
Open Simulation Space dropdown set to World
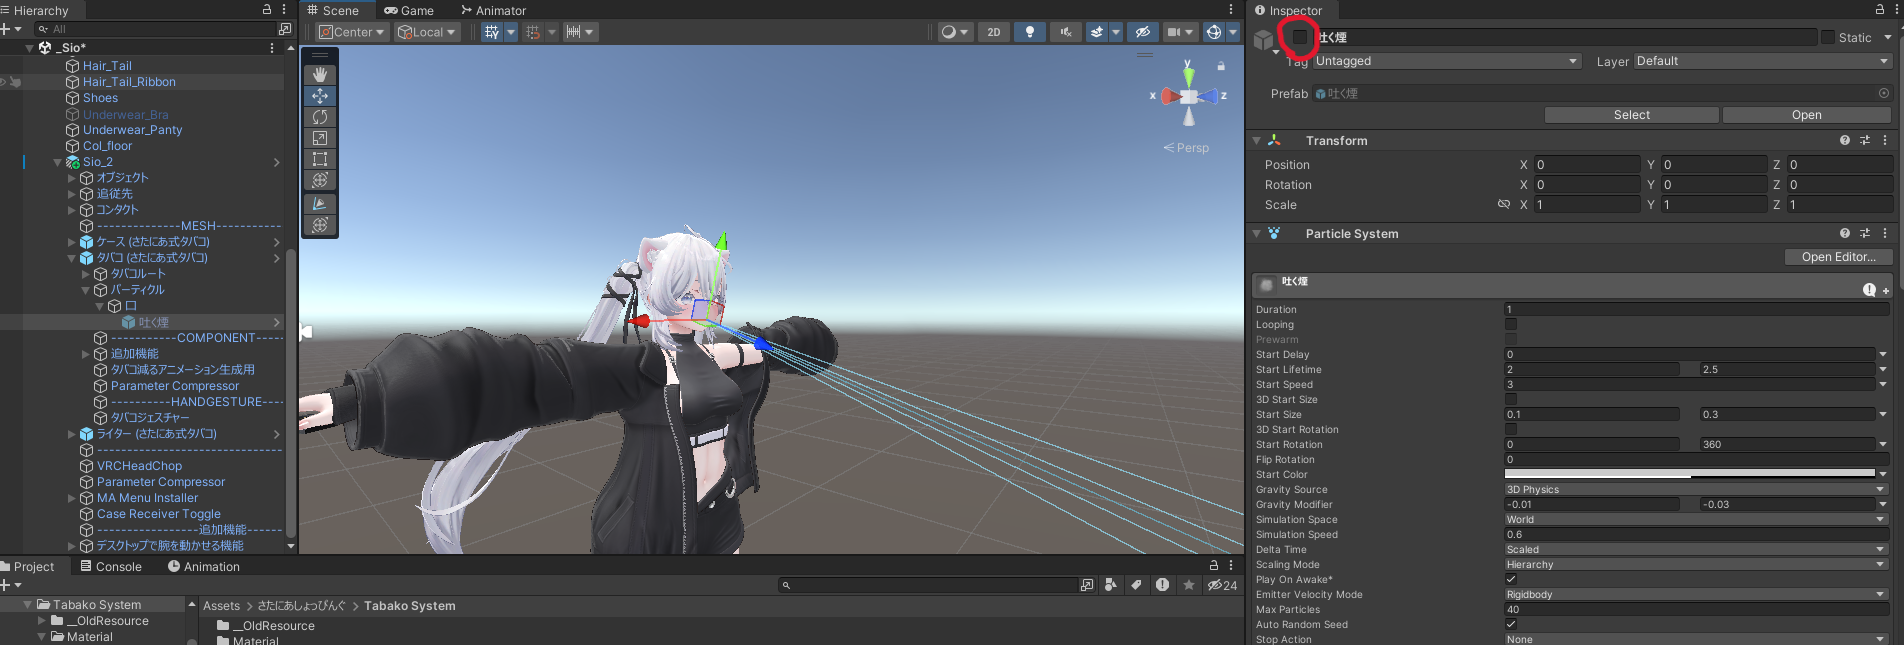pyautogui.click(x=1696, y=520)
